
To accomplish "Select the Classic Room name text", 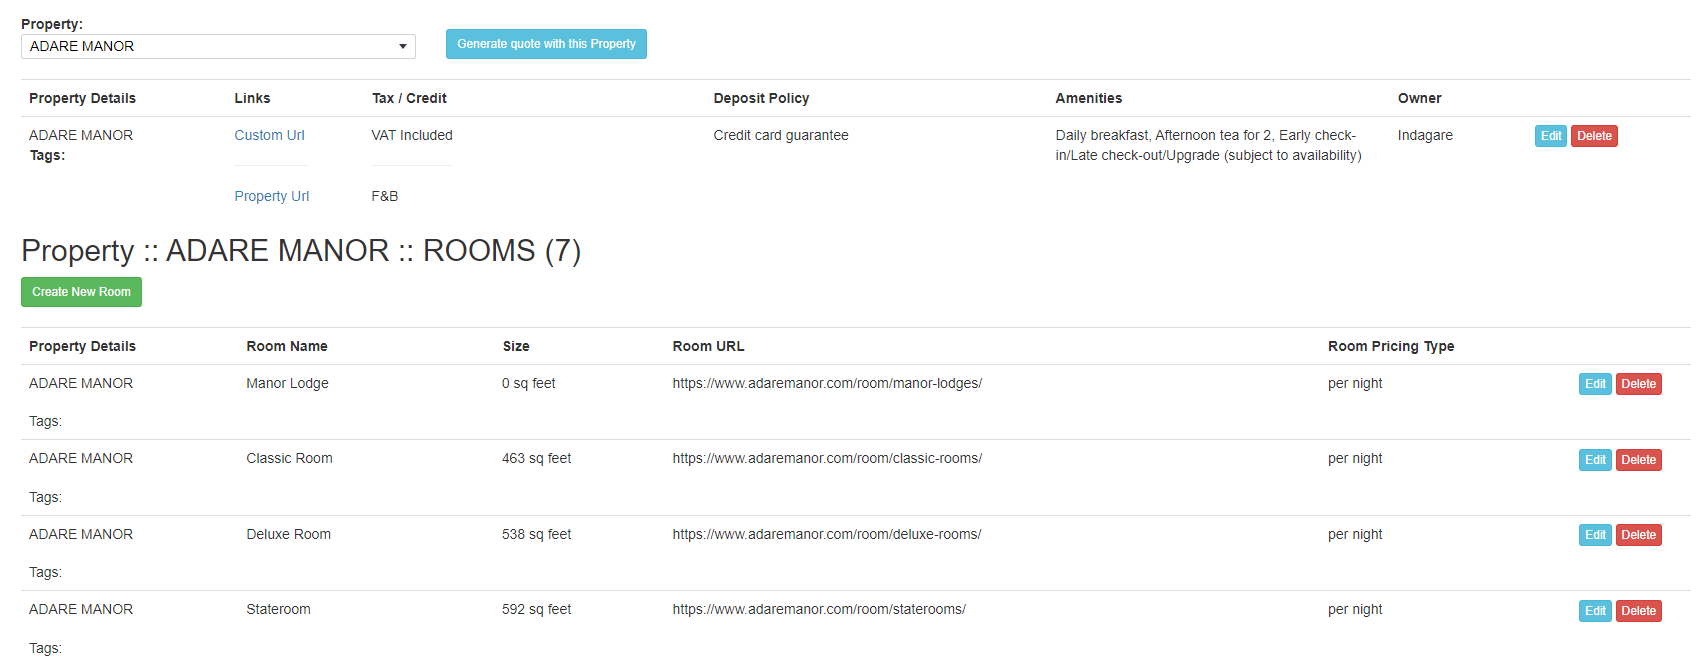I will 289,458.
